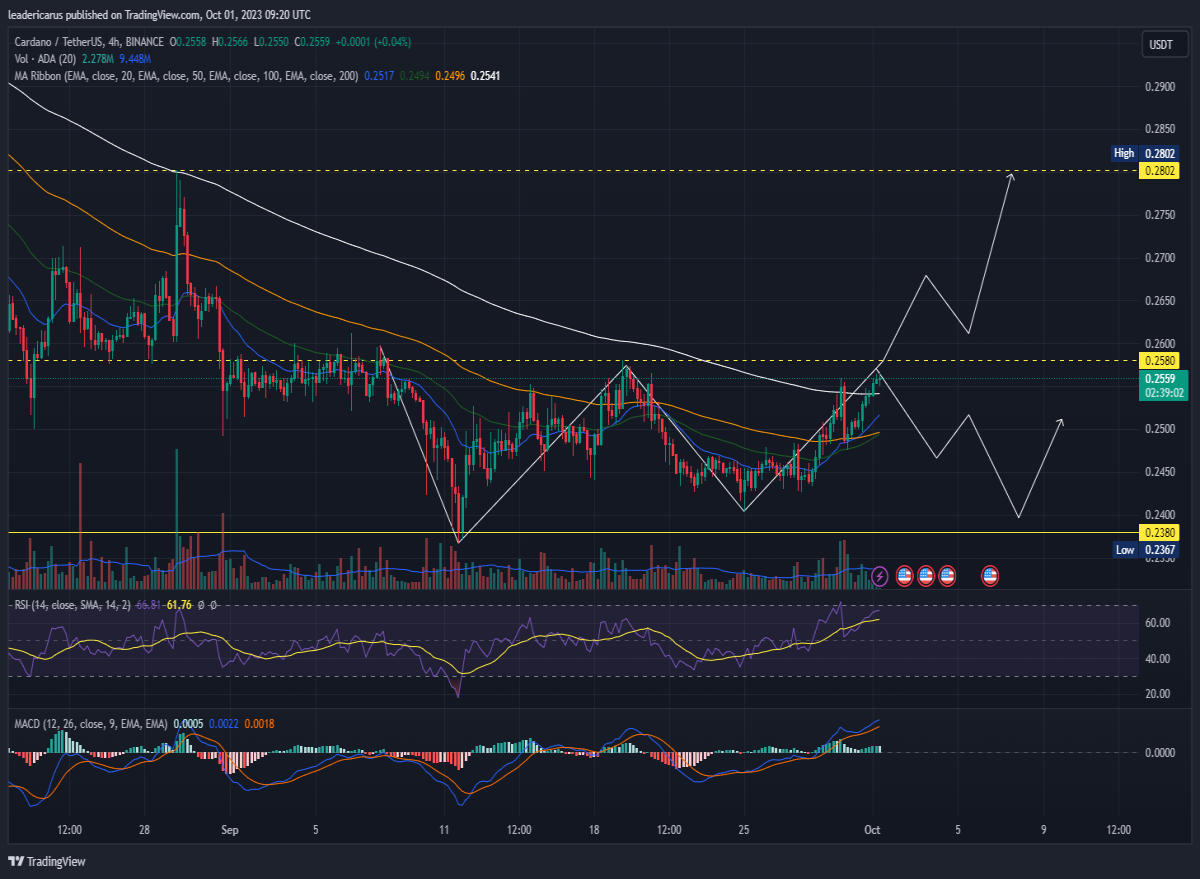
Task: Click the Oct date on time axis
Action: pyautogui.click(x=874, y=830)
